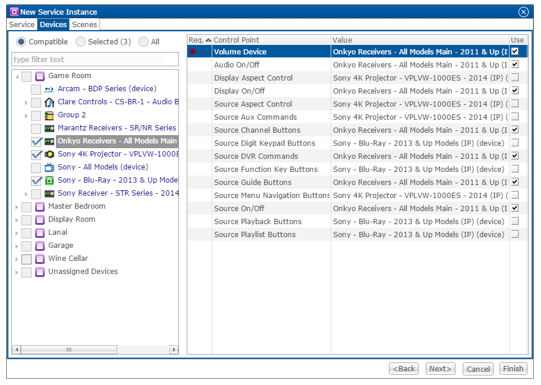
Task: Click the horizontal scrollbar thumb in device tree
Action: (x=69, y=349)
